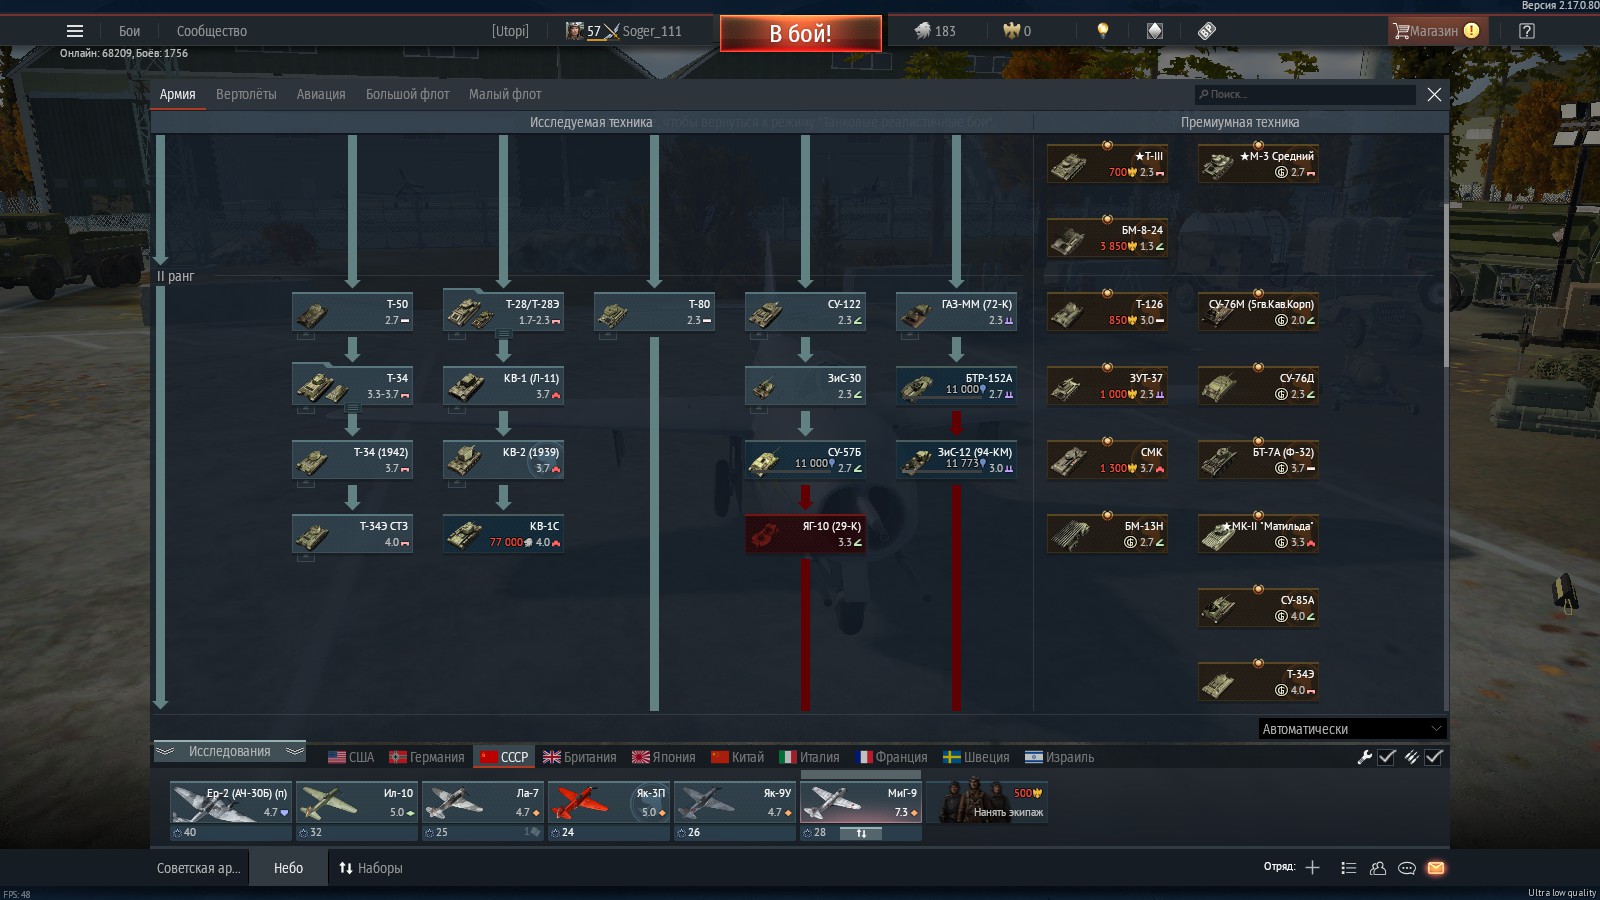Expand the Исследования panel header
Viewport: 1600px width, 900px height.
coord(229,751)
